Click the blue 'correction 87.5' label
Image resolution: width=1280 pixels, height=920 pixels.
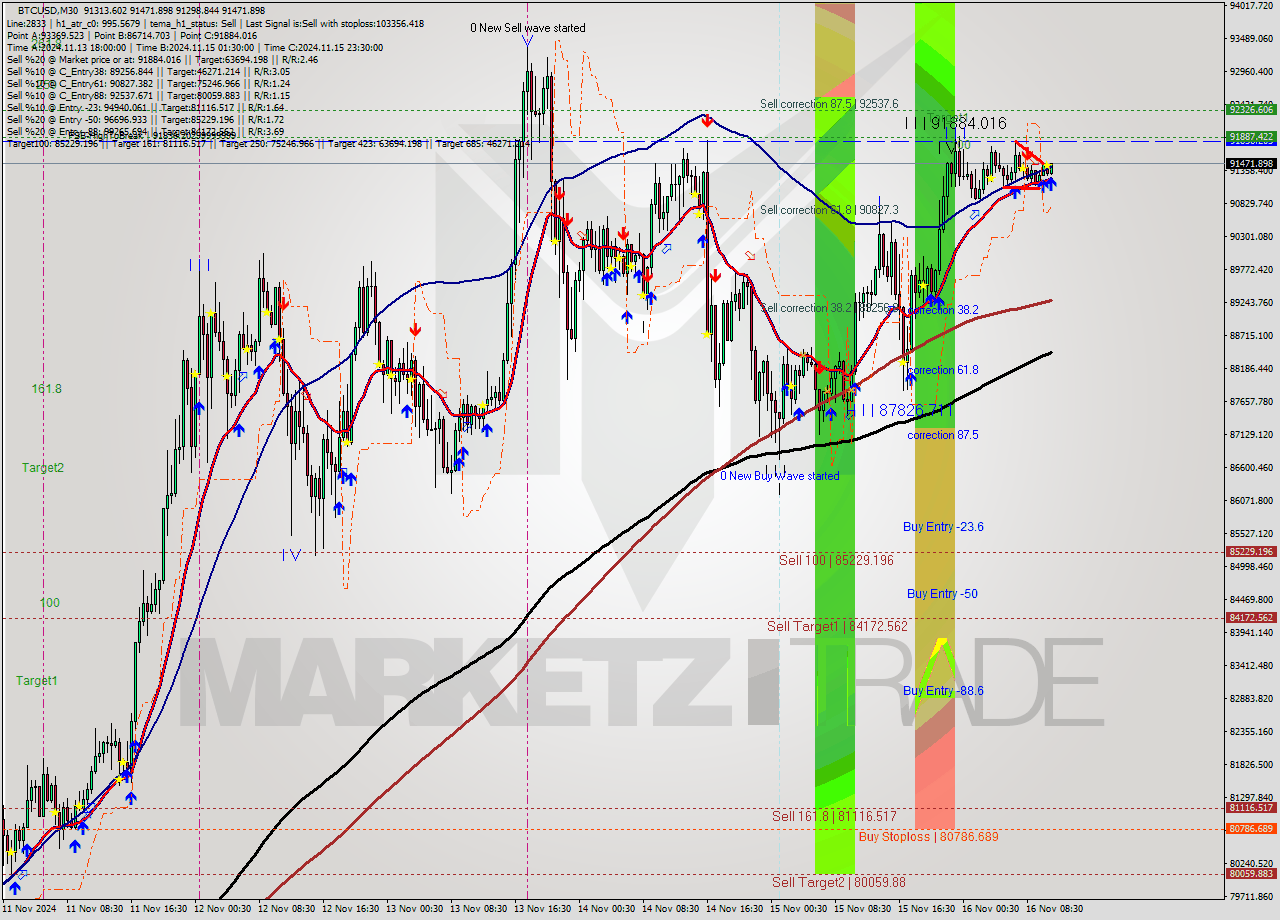point(943,435)
